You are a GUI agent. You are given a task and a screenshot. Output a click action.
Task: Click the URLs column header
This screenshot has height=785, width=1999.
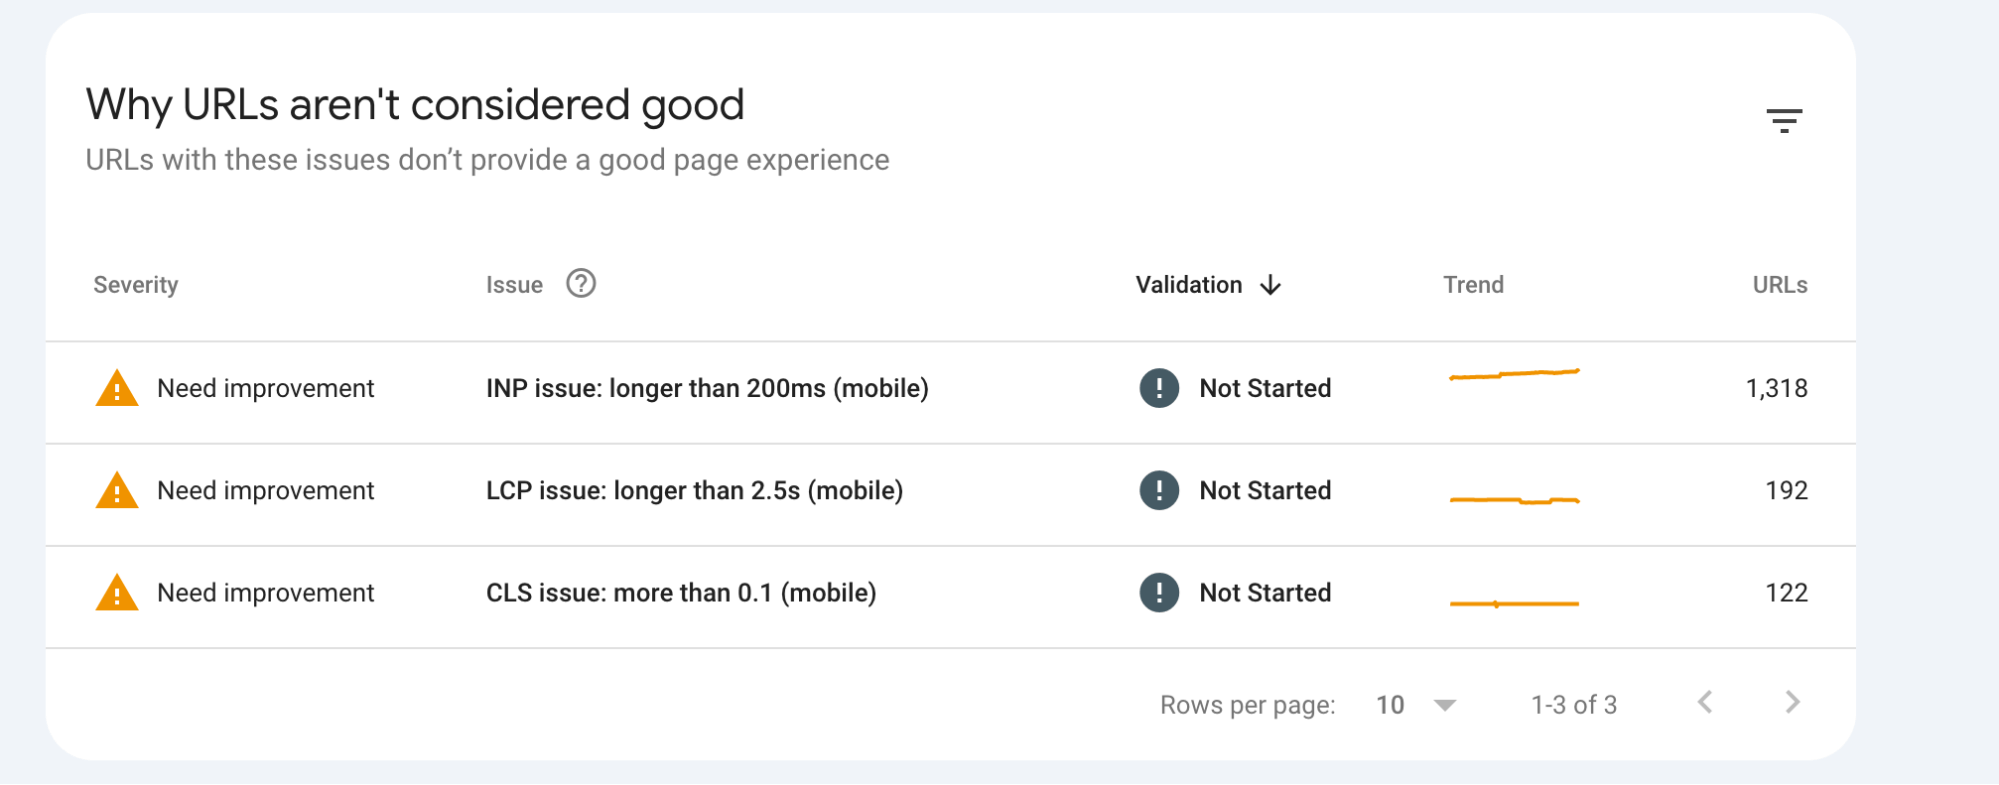point(1779,285)
